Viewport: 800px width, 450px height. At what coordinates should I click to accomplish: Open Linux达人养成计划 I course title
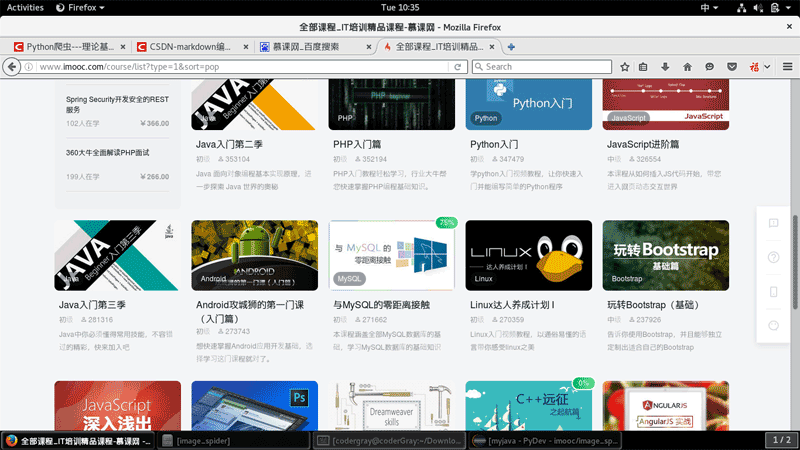512,305
